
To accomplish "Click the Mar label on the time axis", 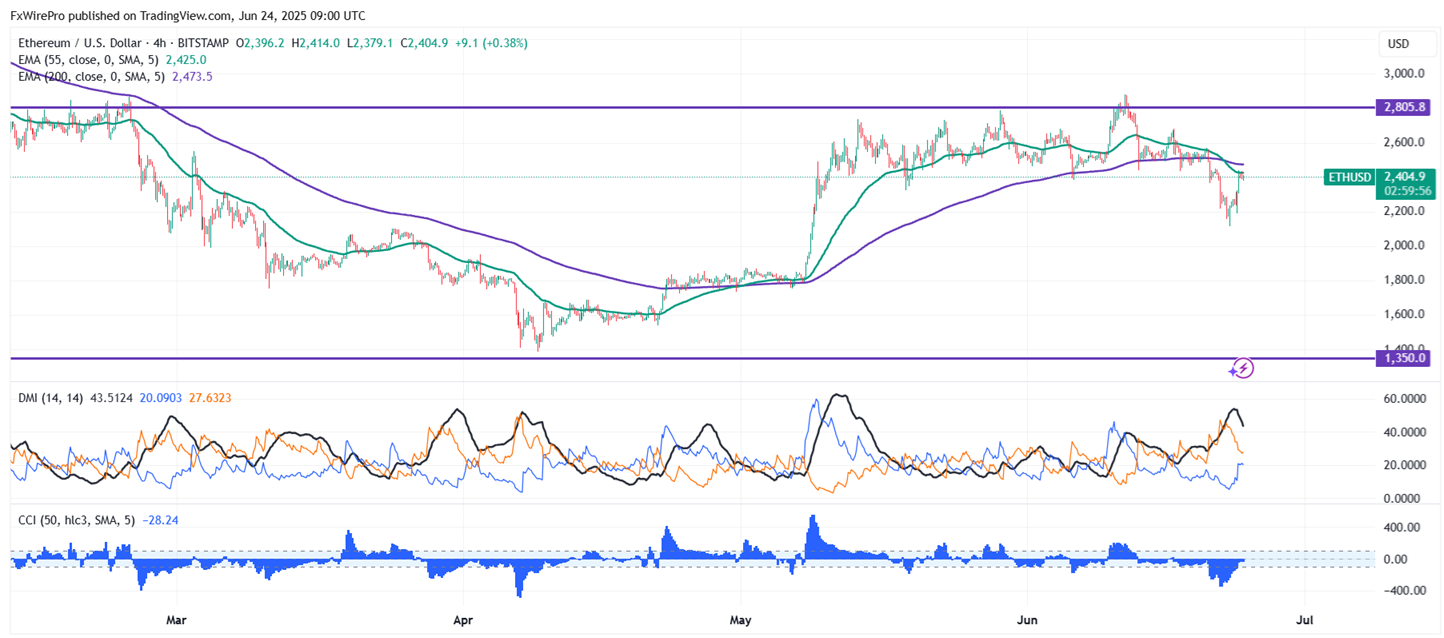I will [176, 621].
